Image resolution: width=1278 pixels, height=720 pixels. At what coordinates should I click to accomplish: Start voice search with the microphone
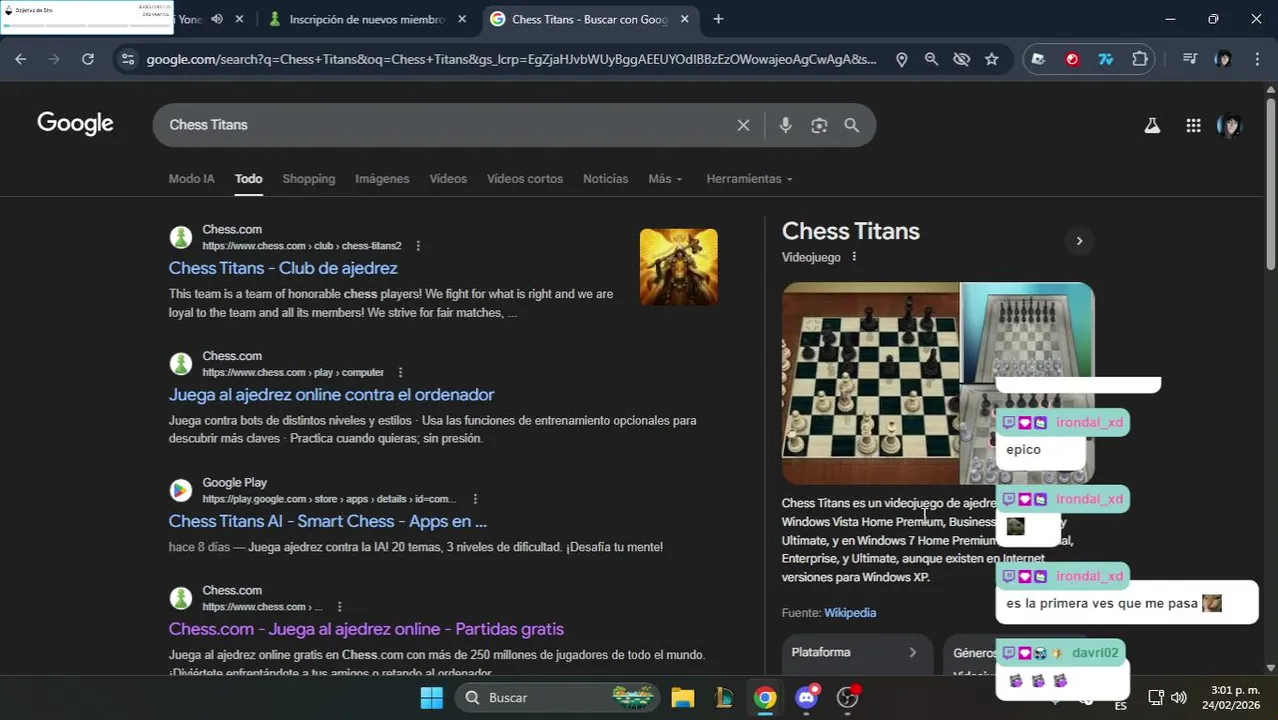click(x=785, y=125)
